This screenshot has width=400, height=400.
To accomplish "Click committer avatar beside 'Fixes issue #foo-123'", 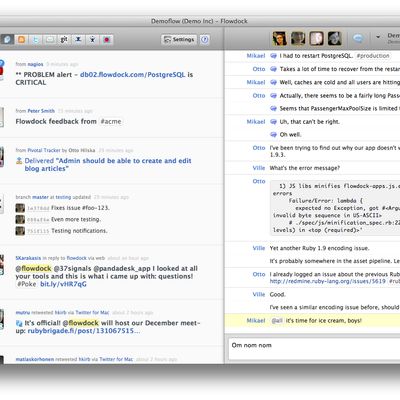I will click(20, 208).
